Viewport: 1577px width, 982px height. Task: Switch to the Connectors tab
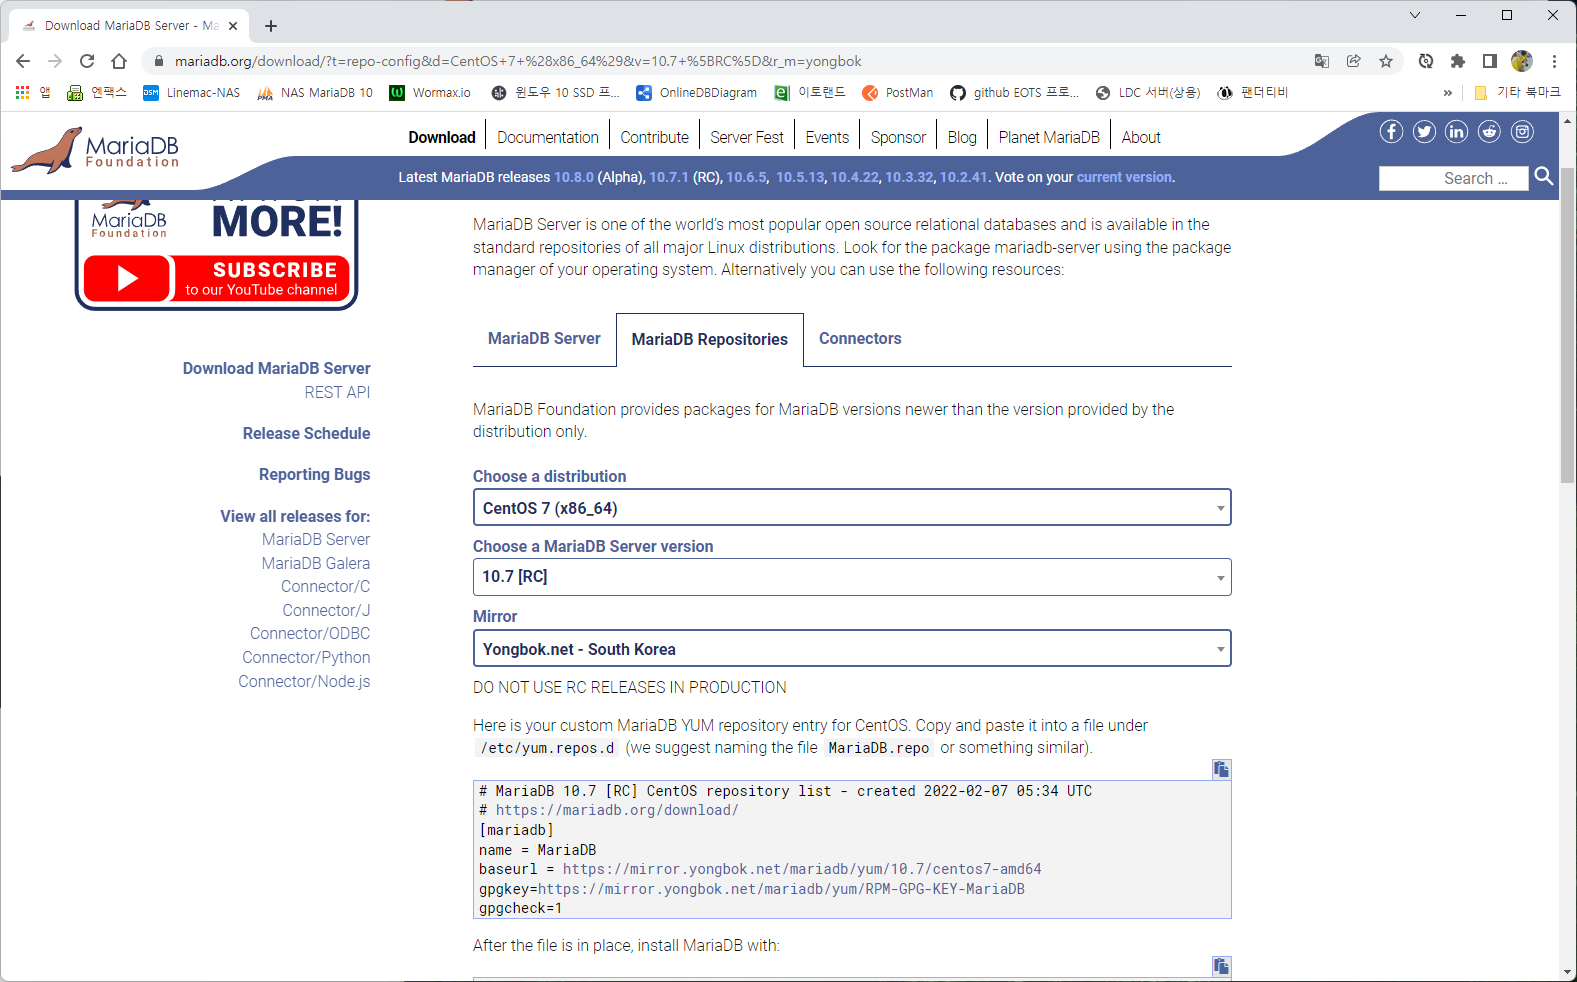pyautogui.click(x=860, y=339)
